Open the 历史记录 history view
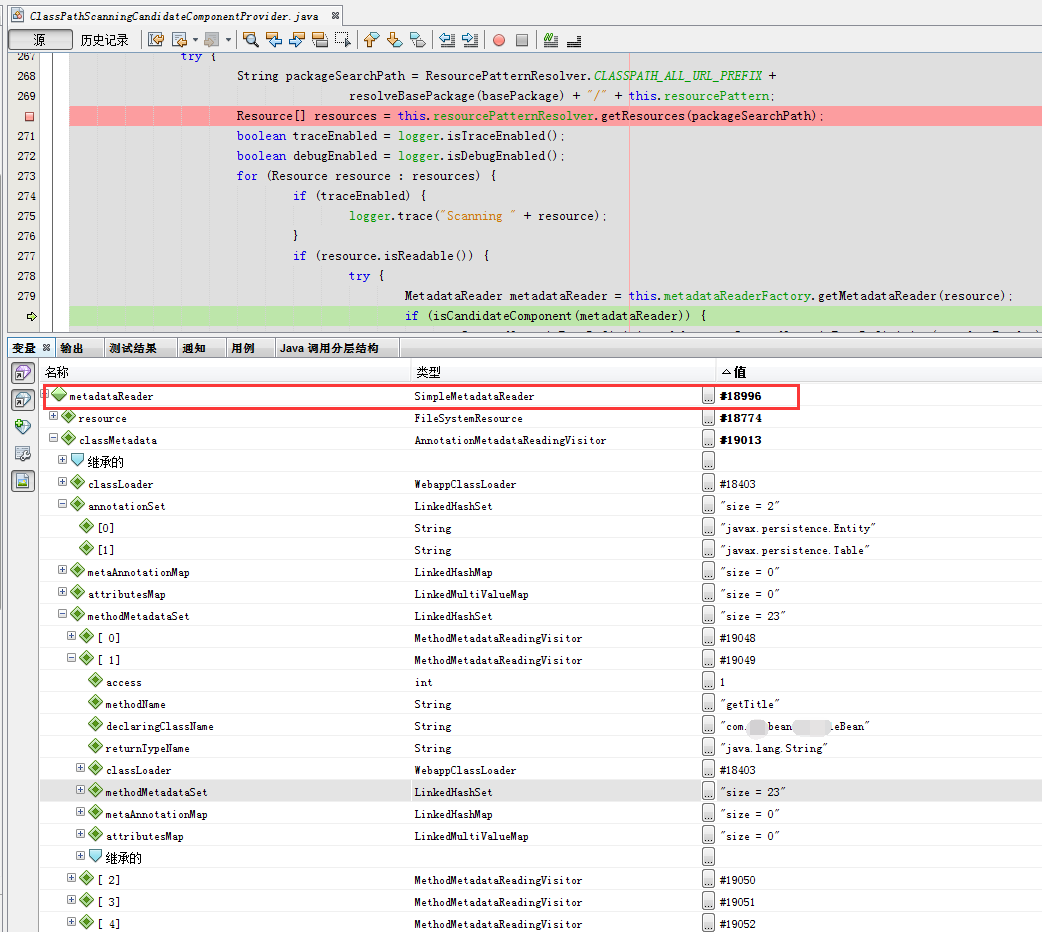 [x=104, y=40]
